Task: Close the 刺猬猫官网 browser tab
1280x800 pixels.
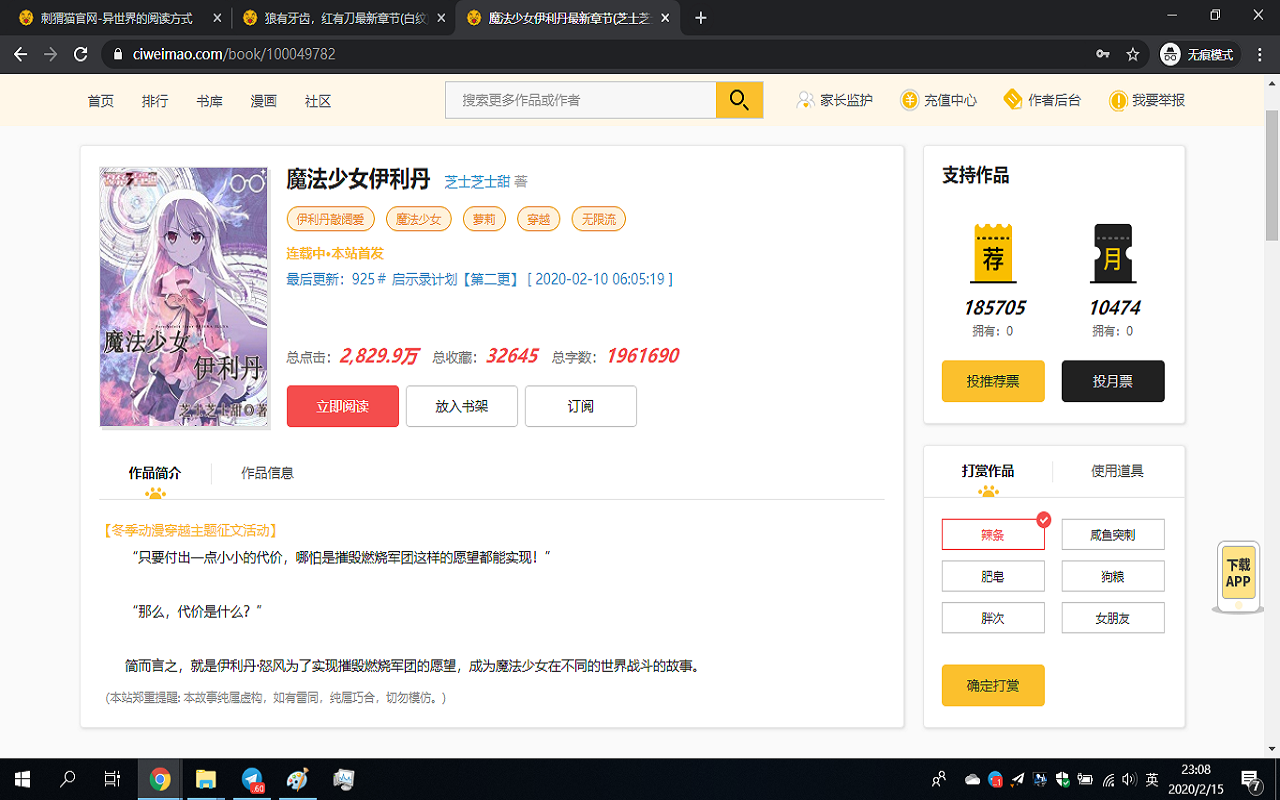Action: 216,18
